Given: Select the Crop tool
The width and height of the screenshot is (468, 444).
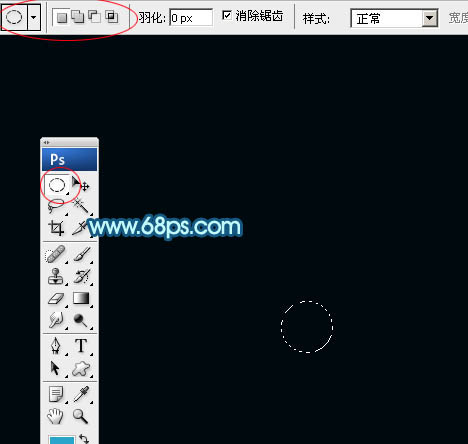Looking at the screenshot, I should coord(56,228).
